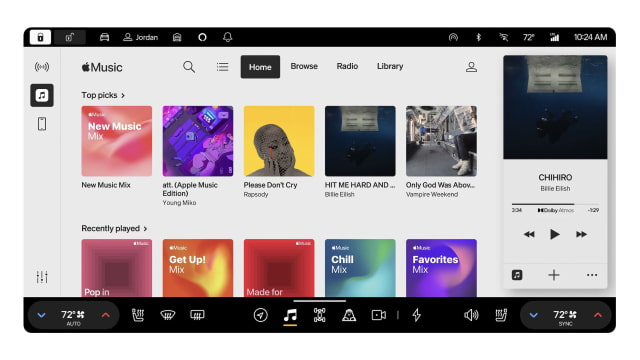
Task: Skip to next track
Action: pyautogui.click(x=581, y=234)
